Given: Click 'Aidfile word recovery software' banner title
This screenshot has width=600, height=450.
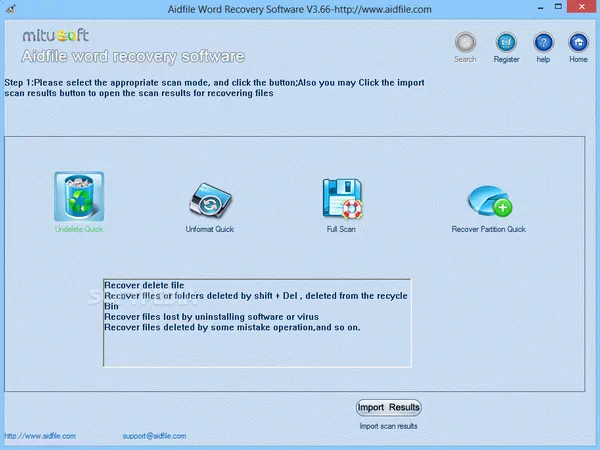Looking at the screenshot, I should [133, 56].
